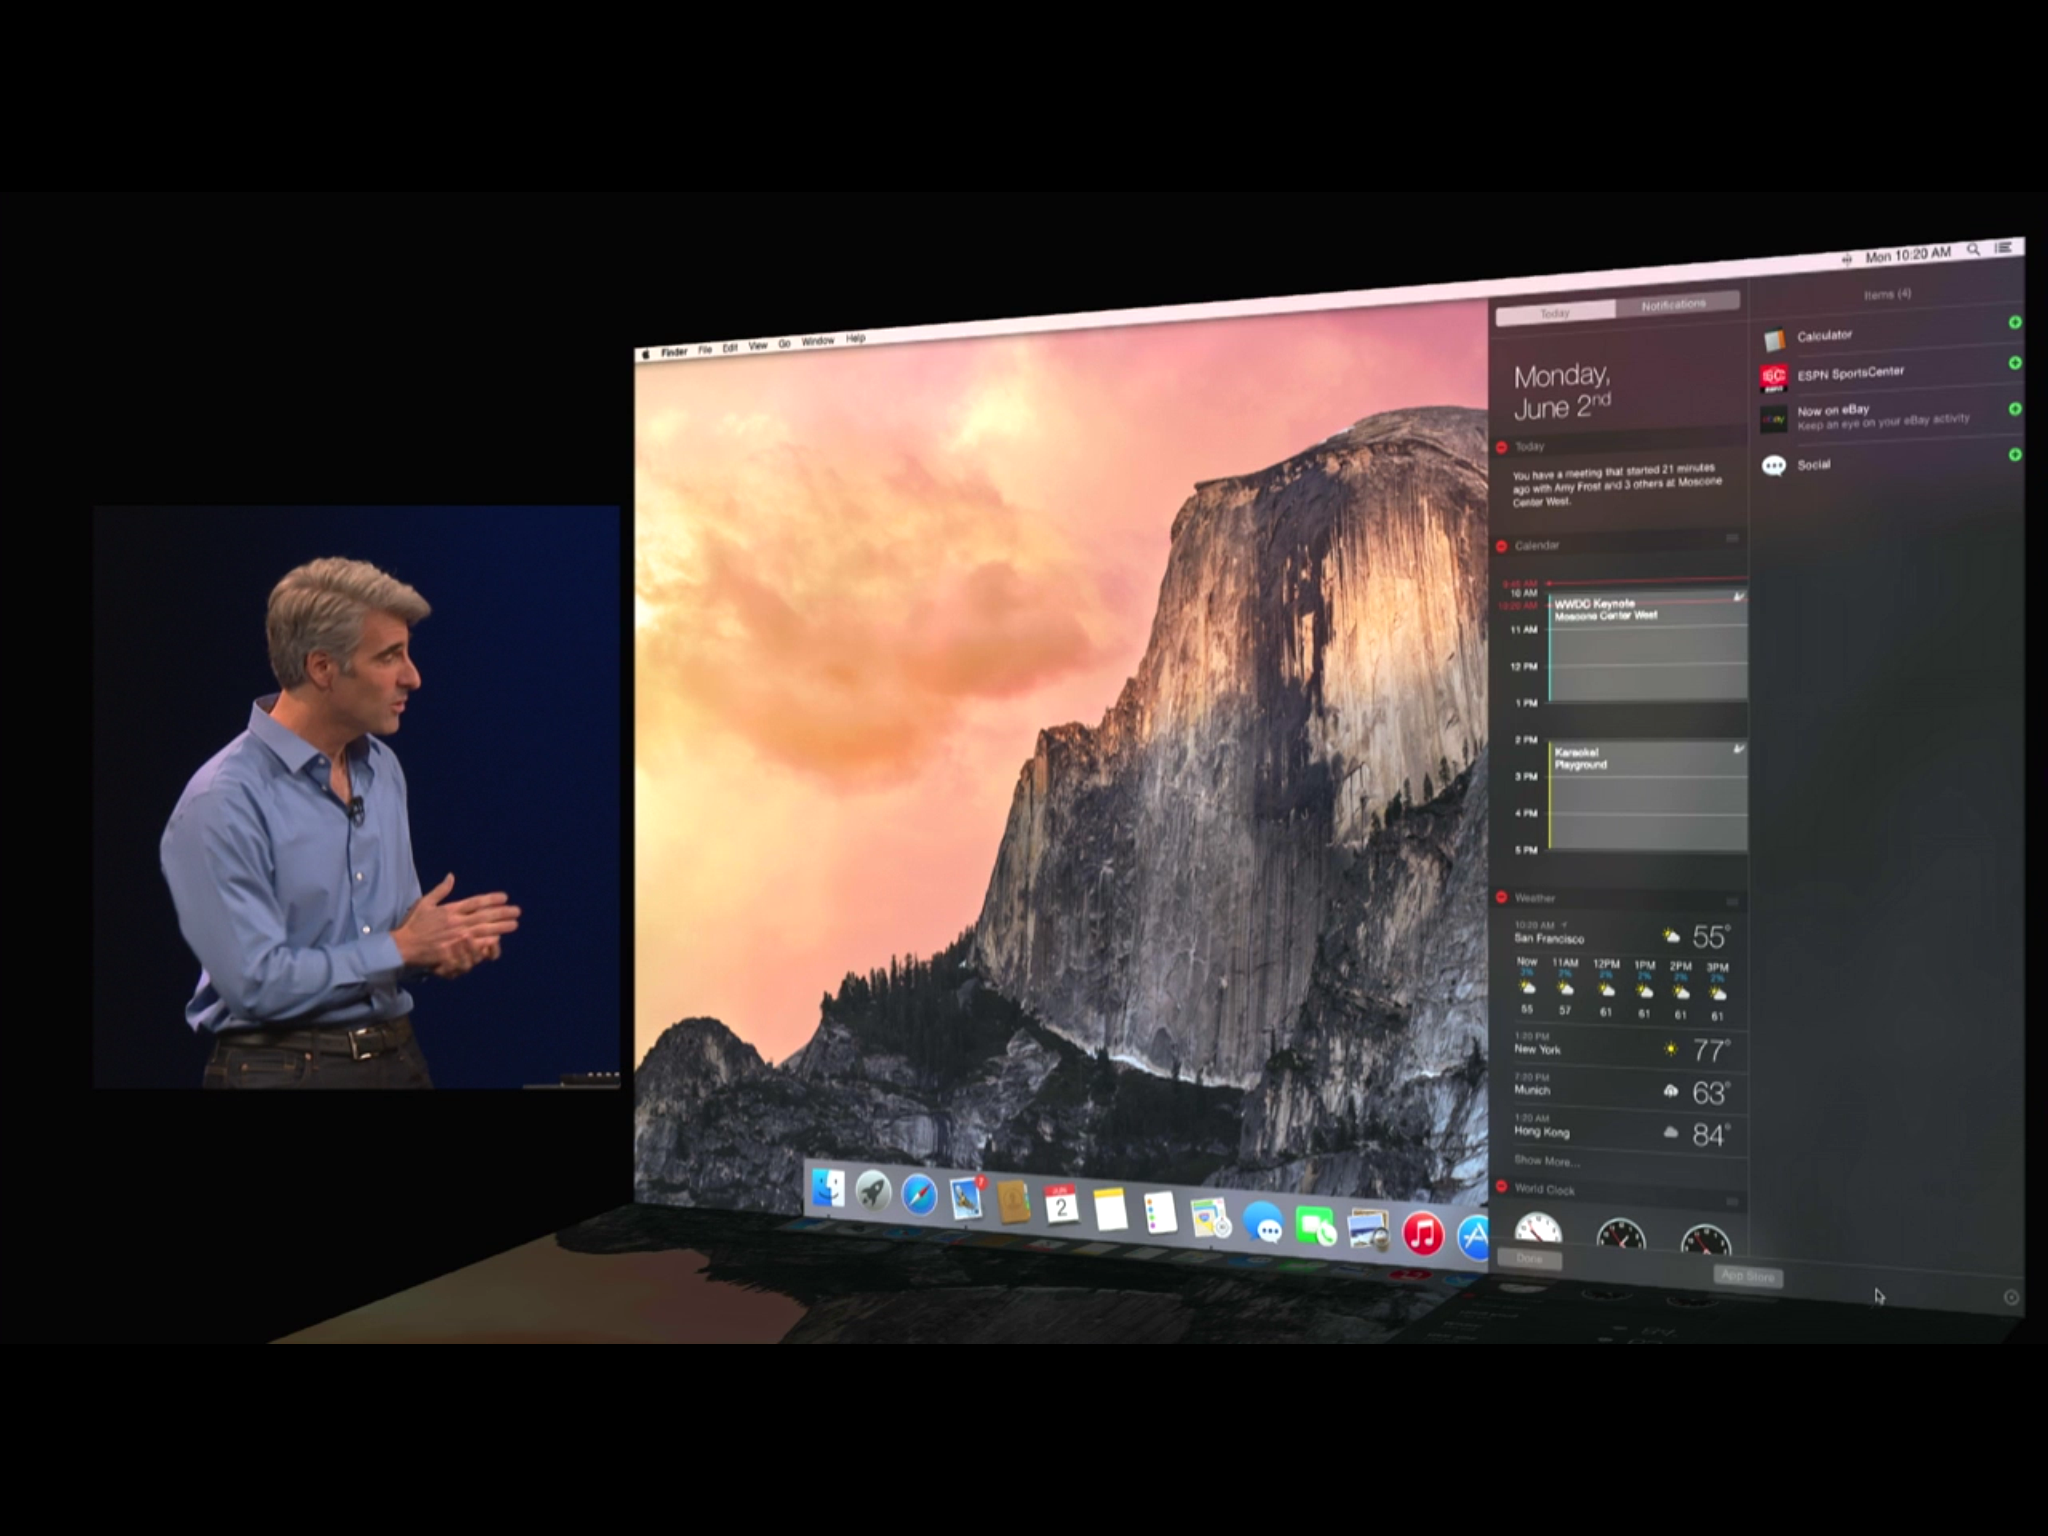Open blue App Store Dock icon
The image size is (2048, 1536).
pyautogui.click(x=1474, y=1239)
